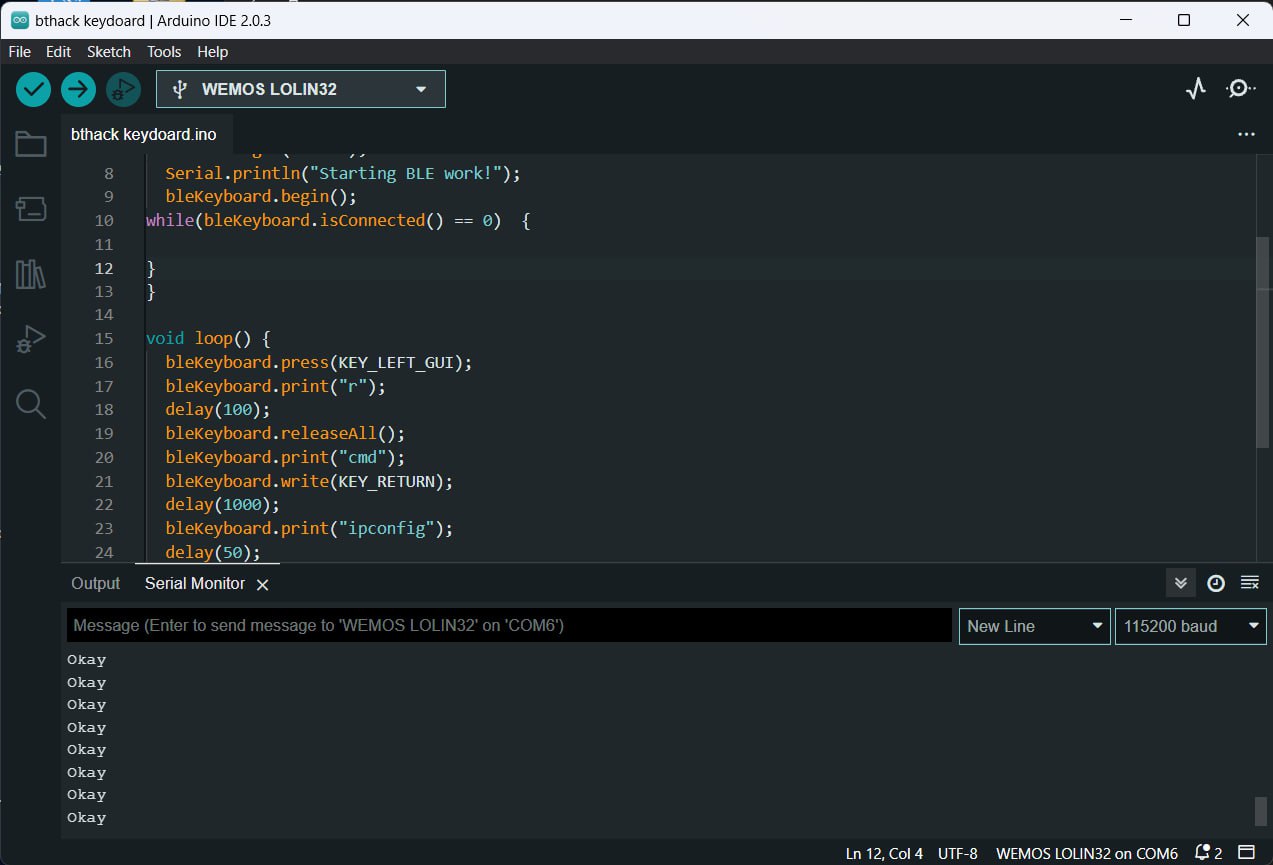Image resolution: width=1273 pixels, height=865 pixels.
Task: Open the 115200 baud rate dropdown
Action: [1190, 626]
